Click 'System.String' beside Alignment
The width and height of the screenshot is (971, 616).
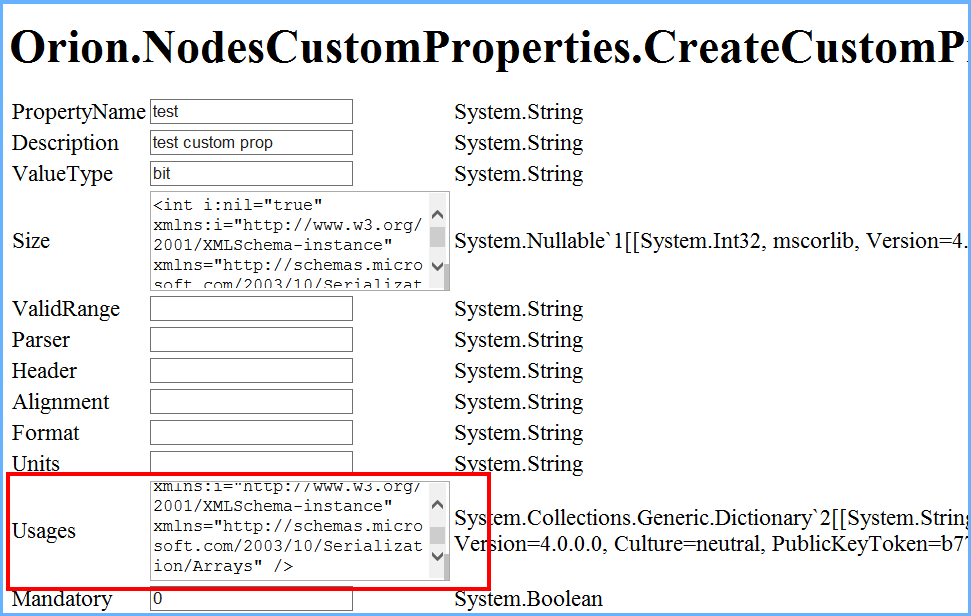[x=519, y=402]
